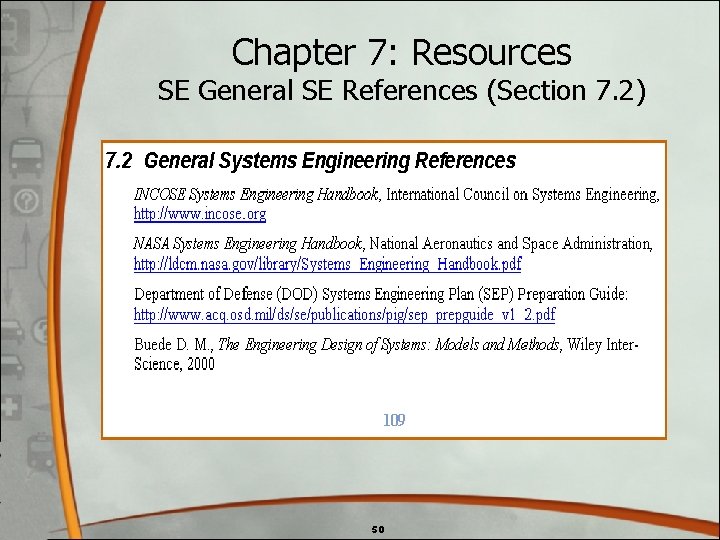The height and width of the screenshot is (540, 720).
Task: Open the http://www.incose.org link
Action: click(x=200, y=214)
